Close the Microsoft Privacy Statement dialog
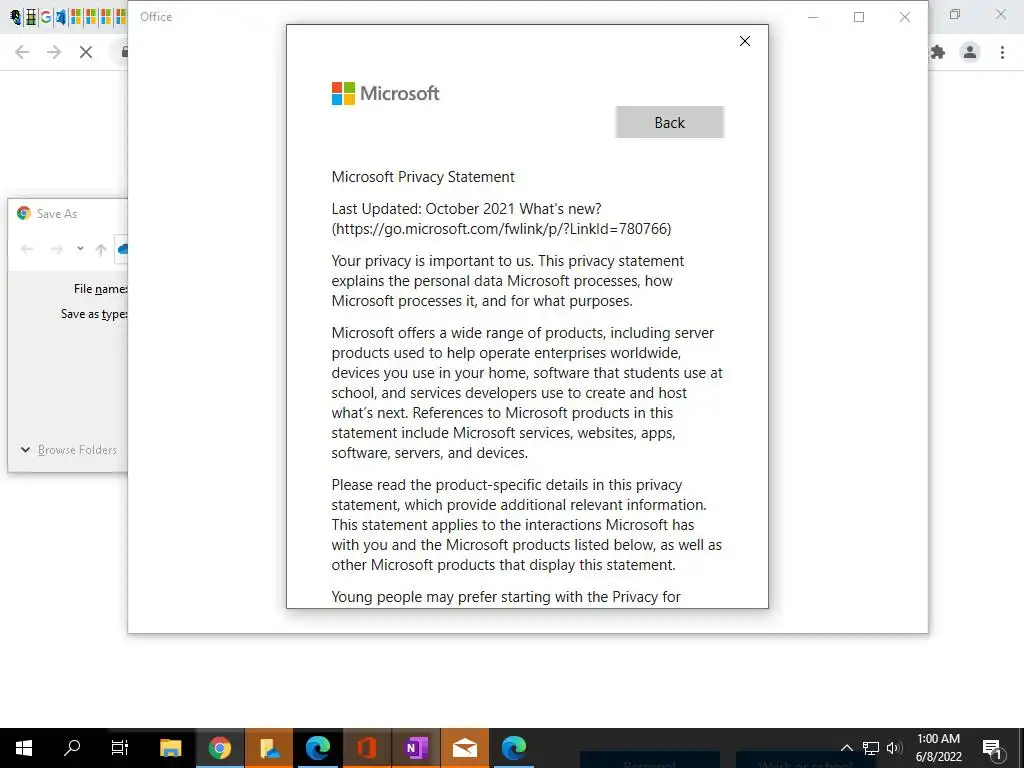The width and height of the screenshot is (1024, 768). click(x=744, y=41)
